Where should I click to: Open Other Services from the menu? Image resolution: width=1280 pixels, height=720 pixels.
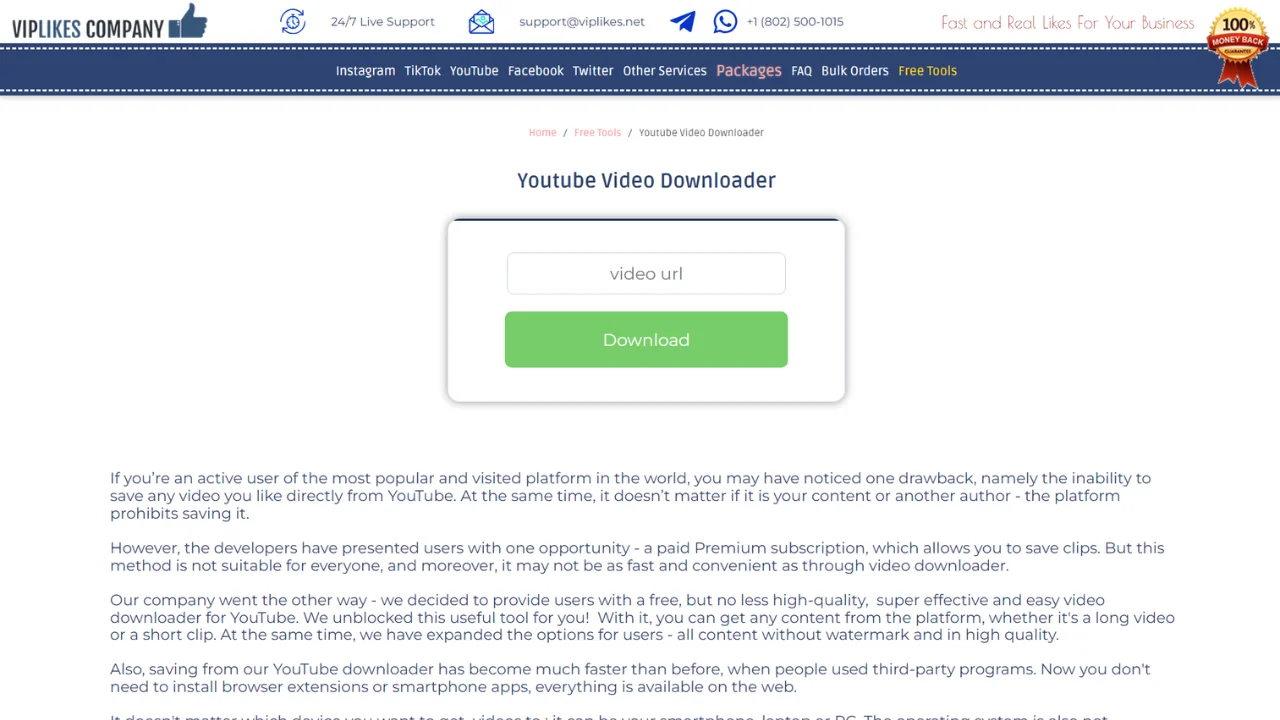pyautogui.click(x=664, y=70)
